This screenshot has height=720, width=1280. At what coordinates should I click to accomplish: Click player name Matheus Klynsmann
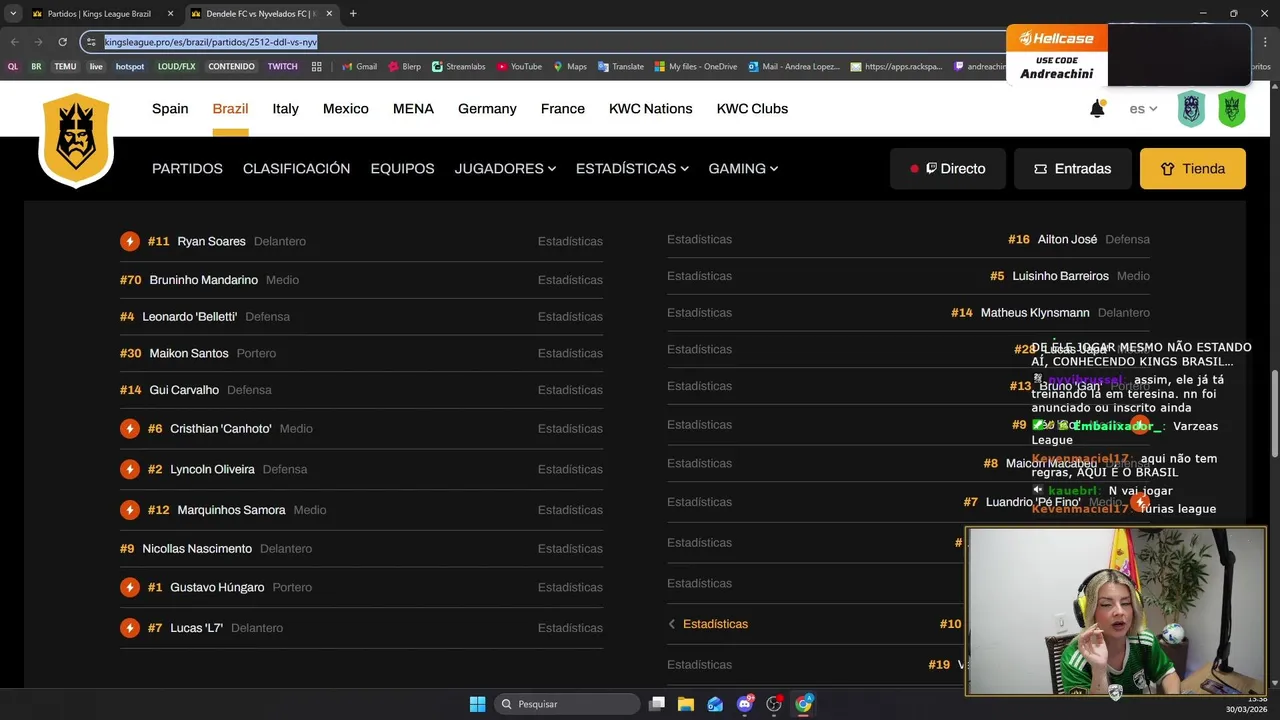tap(1034, 313)
